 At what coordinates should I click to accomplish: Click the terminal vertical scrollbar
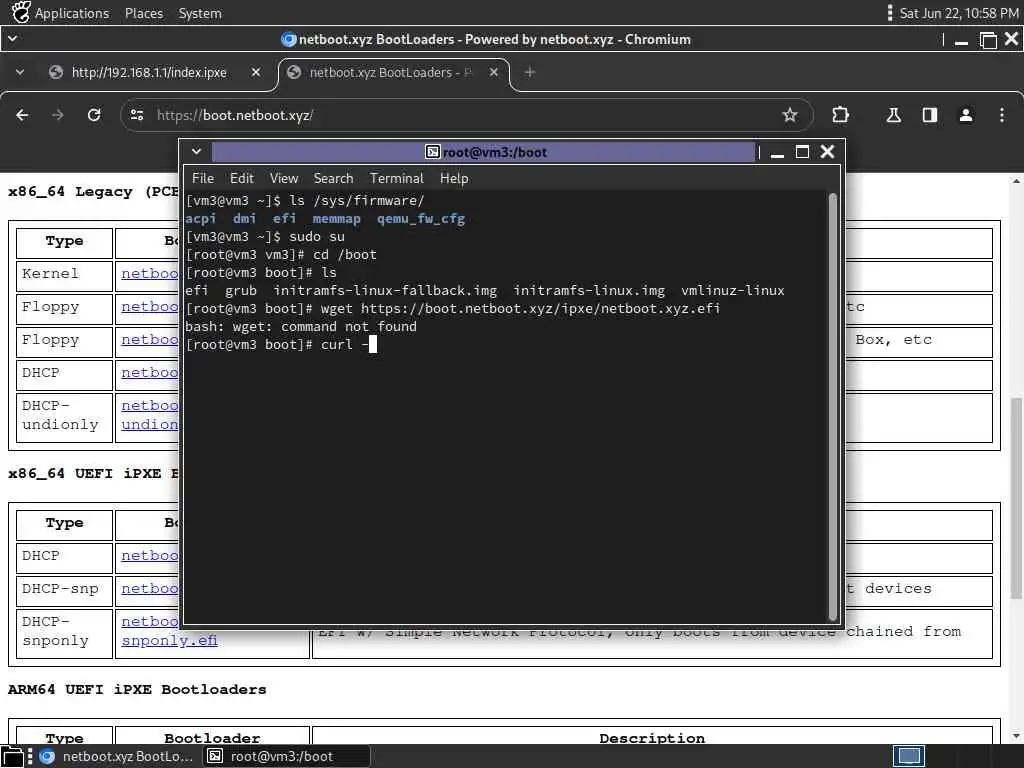click(x=833, y=406)
